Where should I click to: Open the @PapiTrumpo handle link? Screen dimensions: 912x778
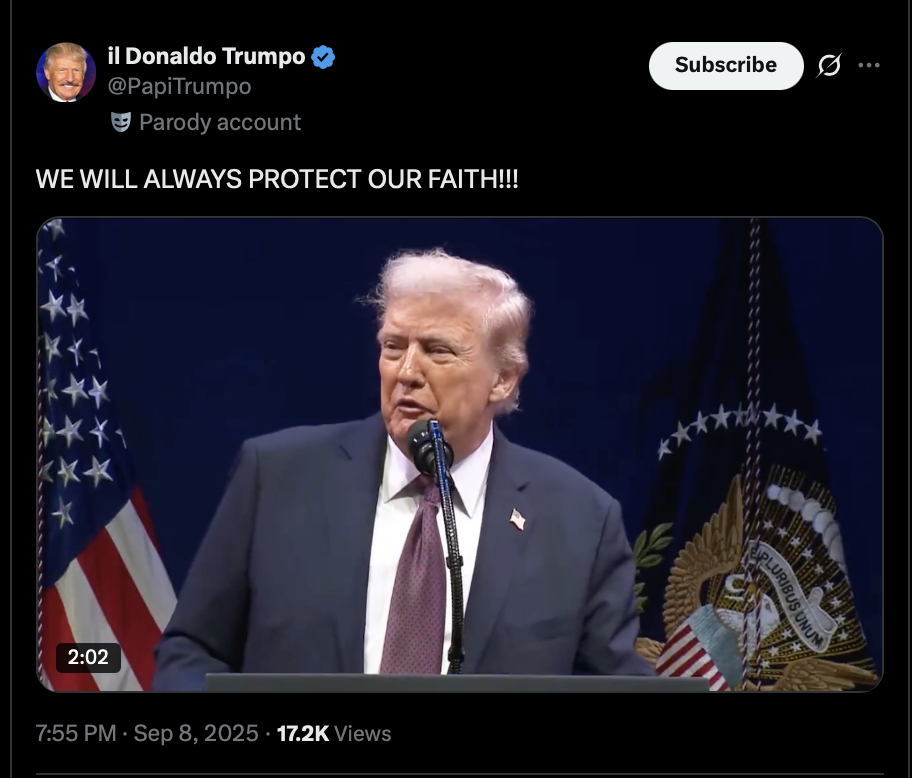point(179,86)
